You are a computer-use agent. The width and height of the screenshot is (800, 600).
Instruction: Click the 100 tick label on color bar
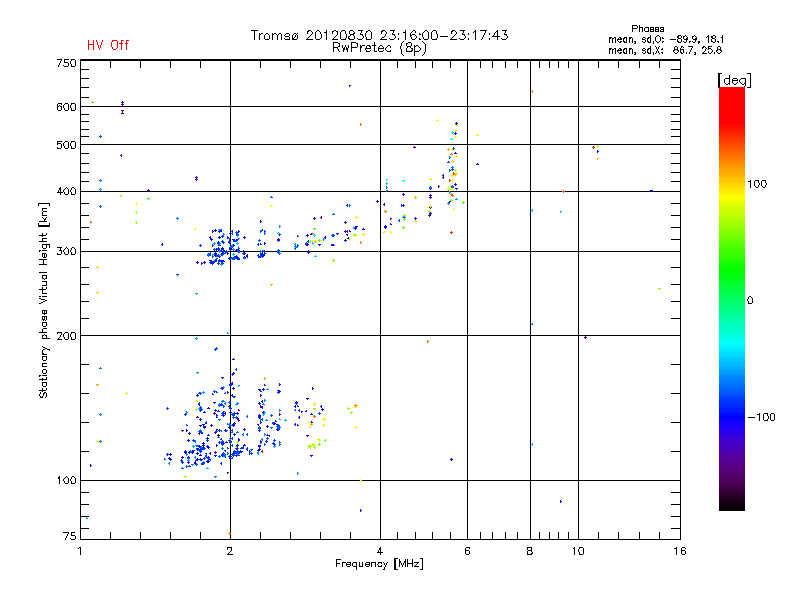[x=757, y=184]
